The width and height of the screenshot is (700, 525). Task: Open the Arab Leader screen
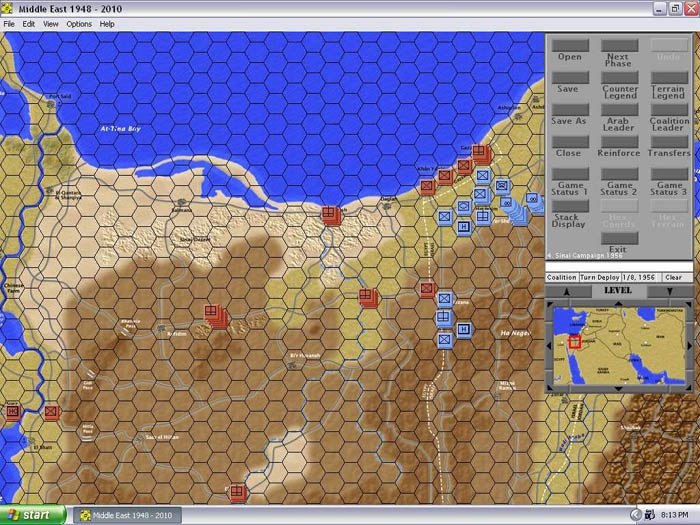(619, 109)
